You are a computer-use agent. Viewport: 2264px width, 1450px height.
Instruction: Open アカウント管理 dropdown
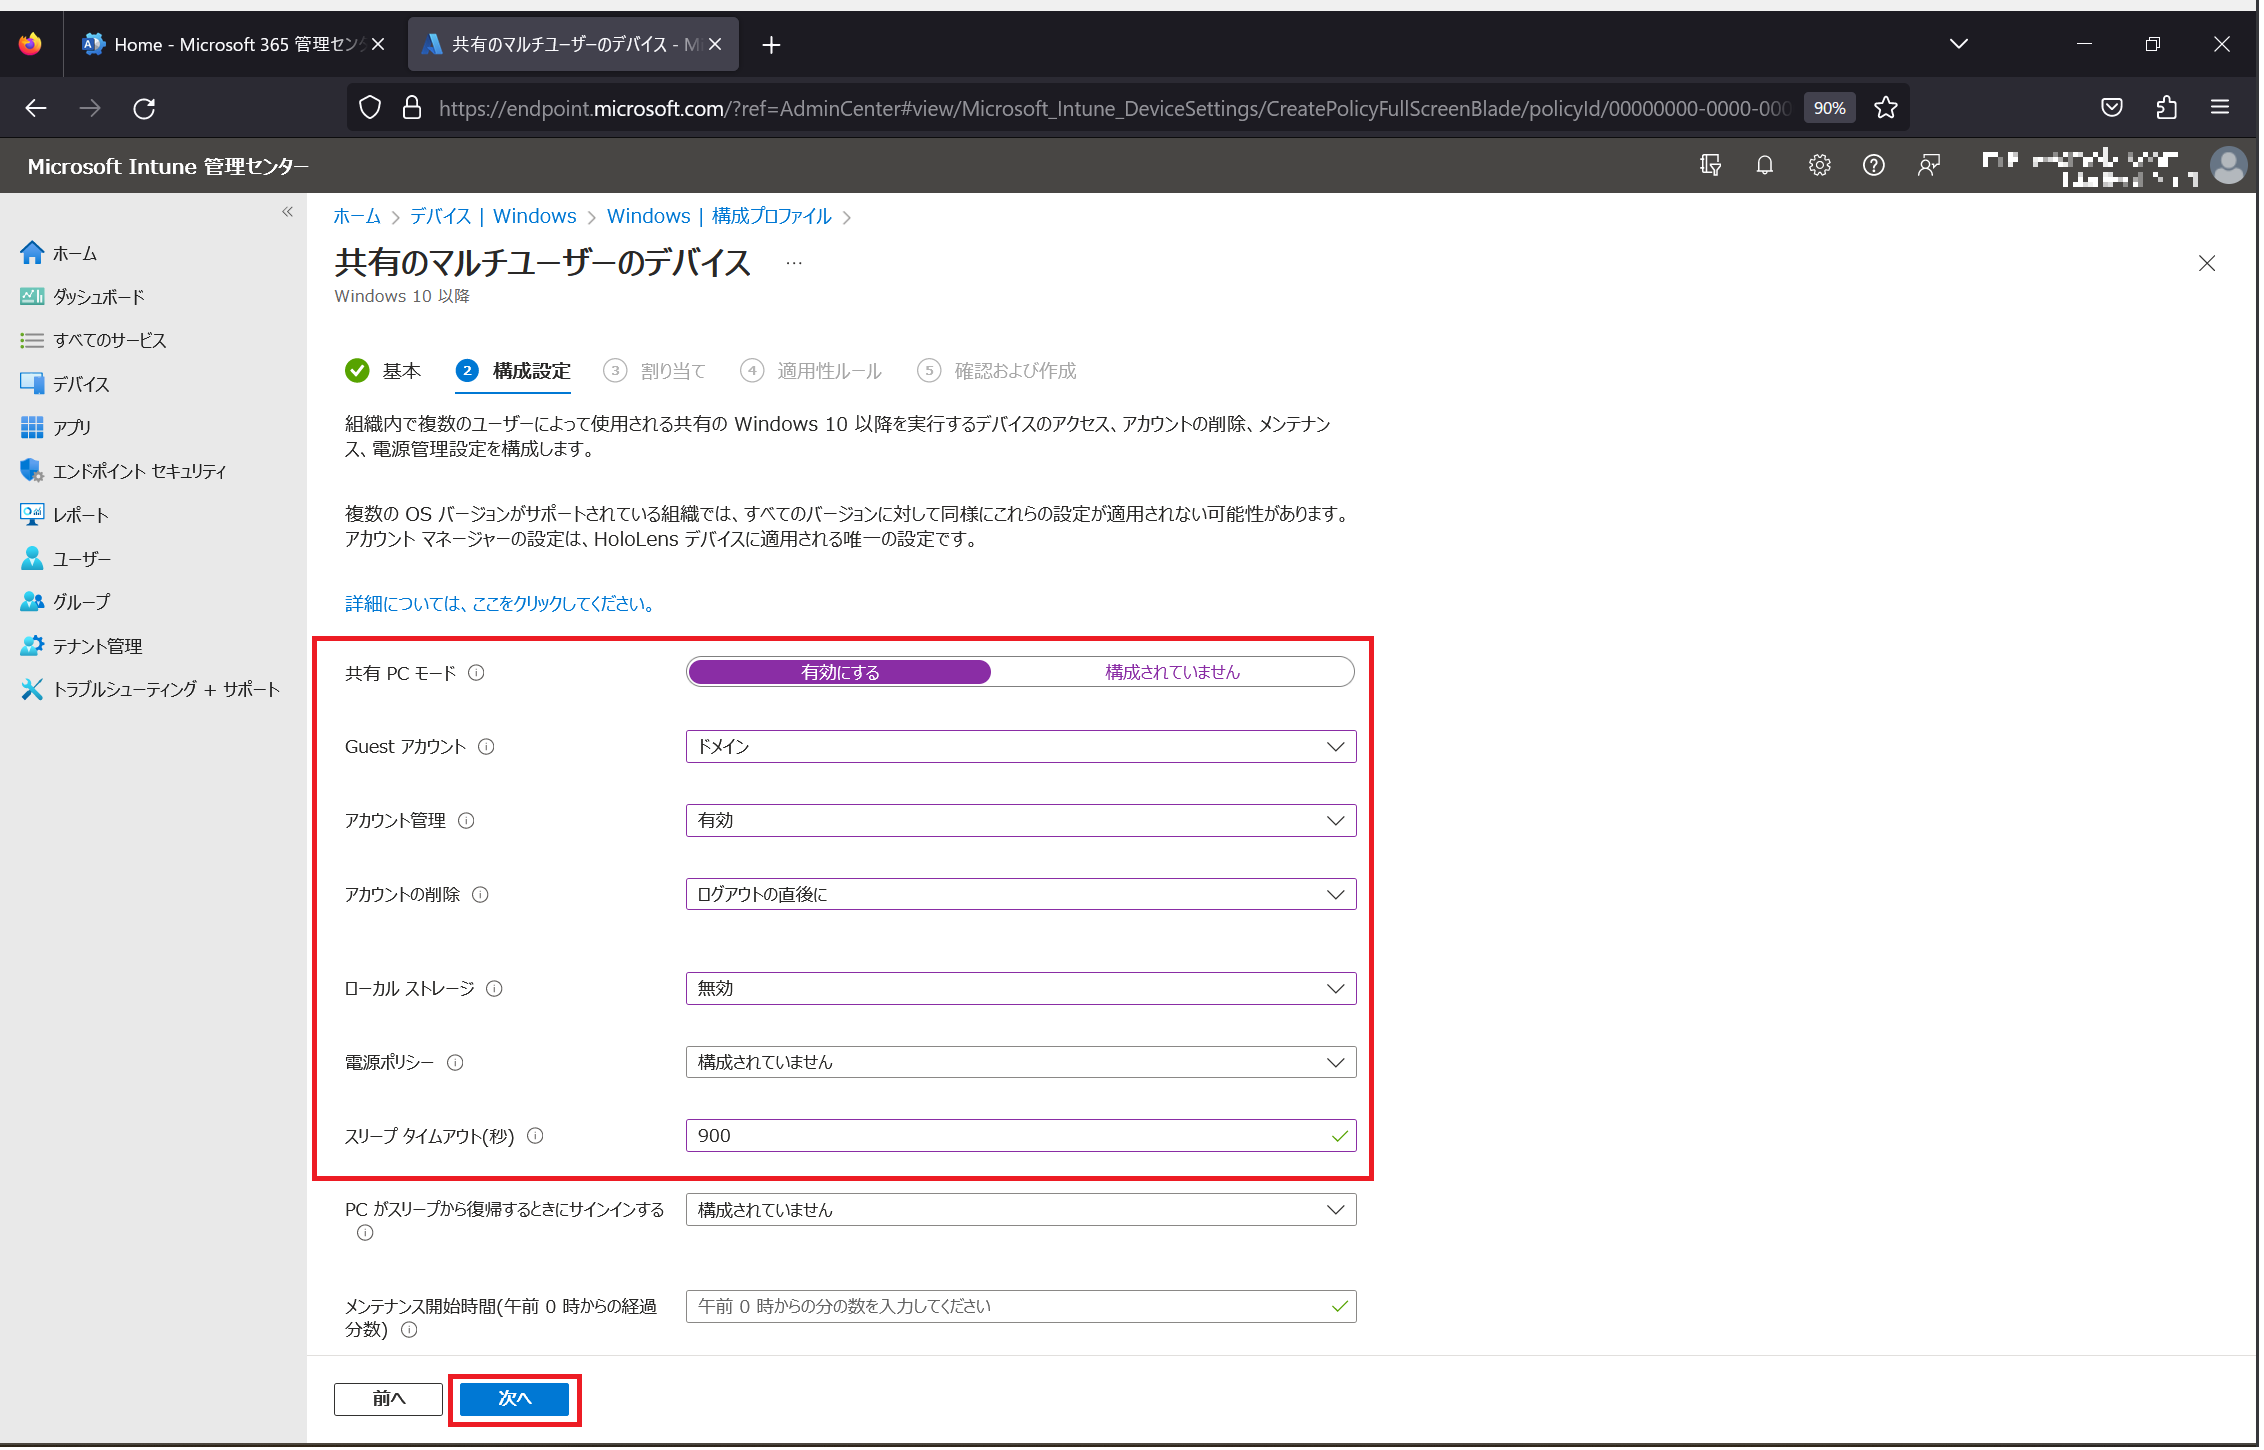point(1022,822)
